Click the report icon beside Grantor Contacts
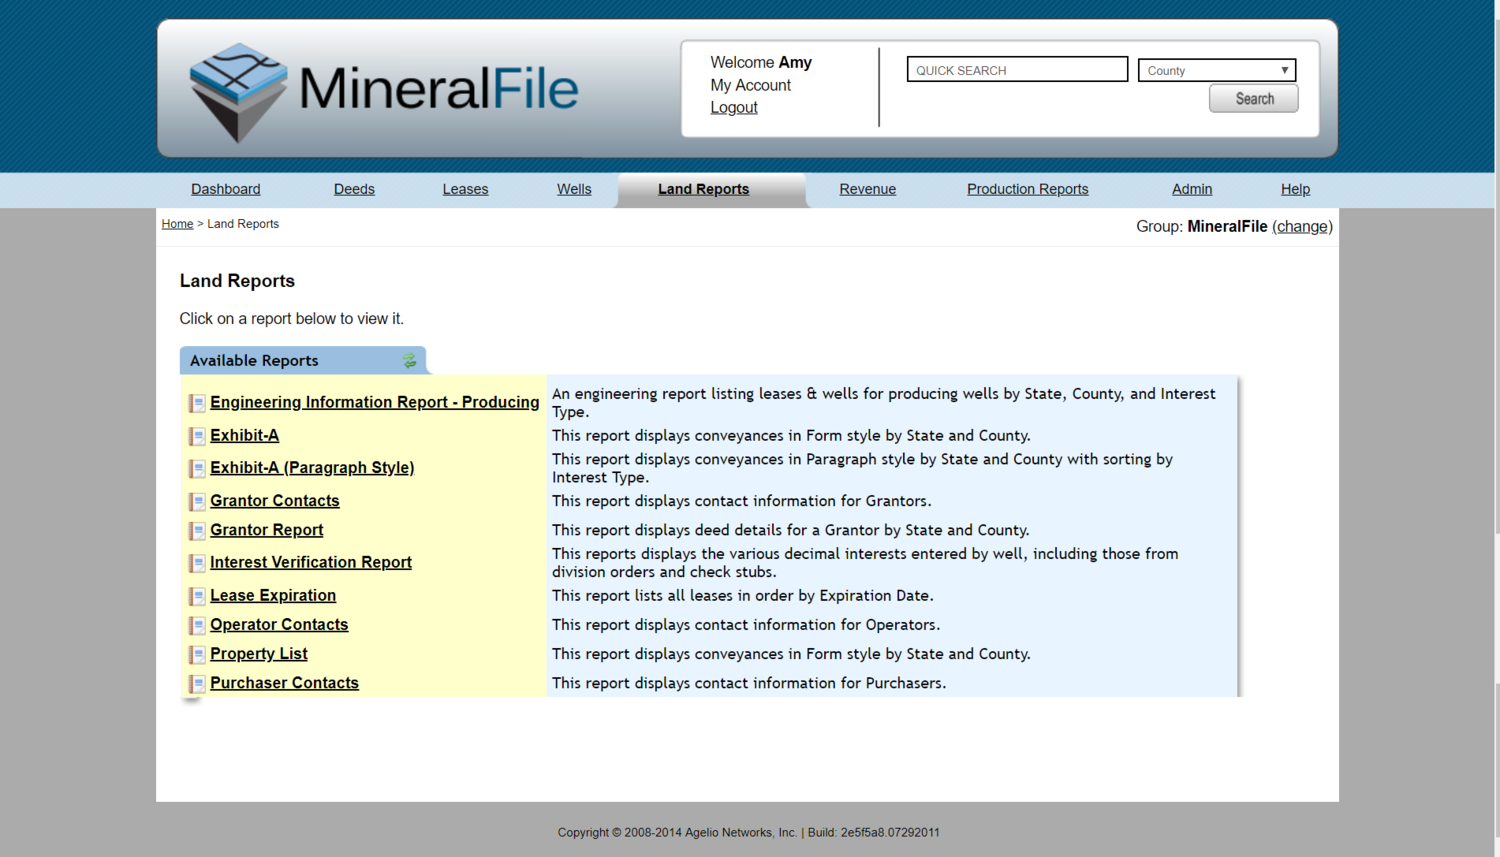This screenshot has width=1500, height=857. pyautogui.click(x=196, y=501)
